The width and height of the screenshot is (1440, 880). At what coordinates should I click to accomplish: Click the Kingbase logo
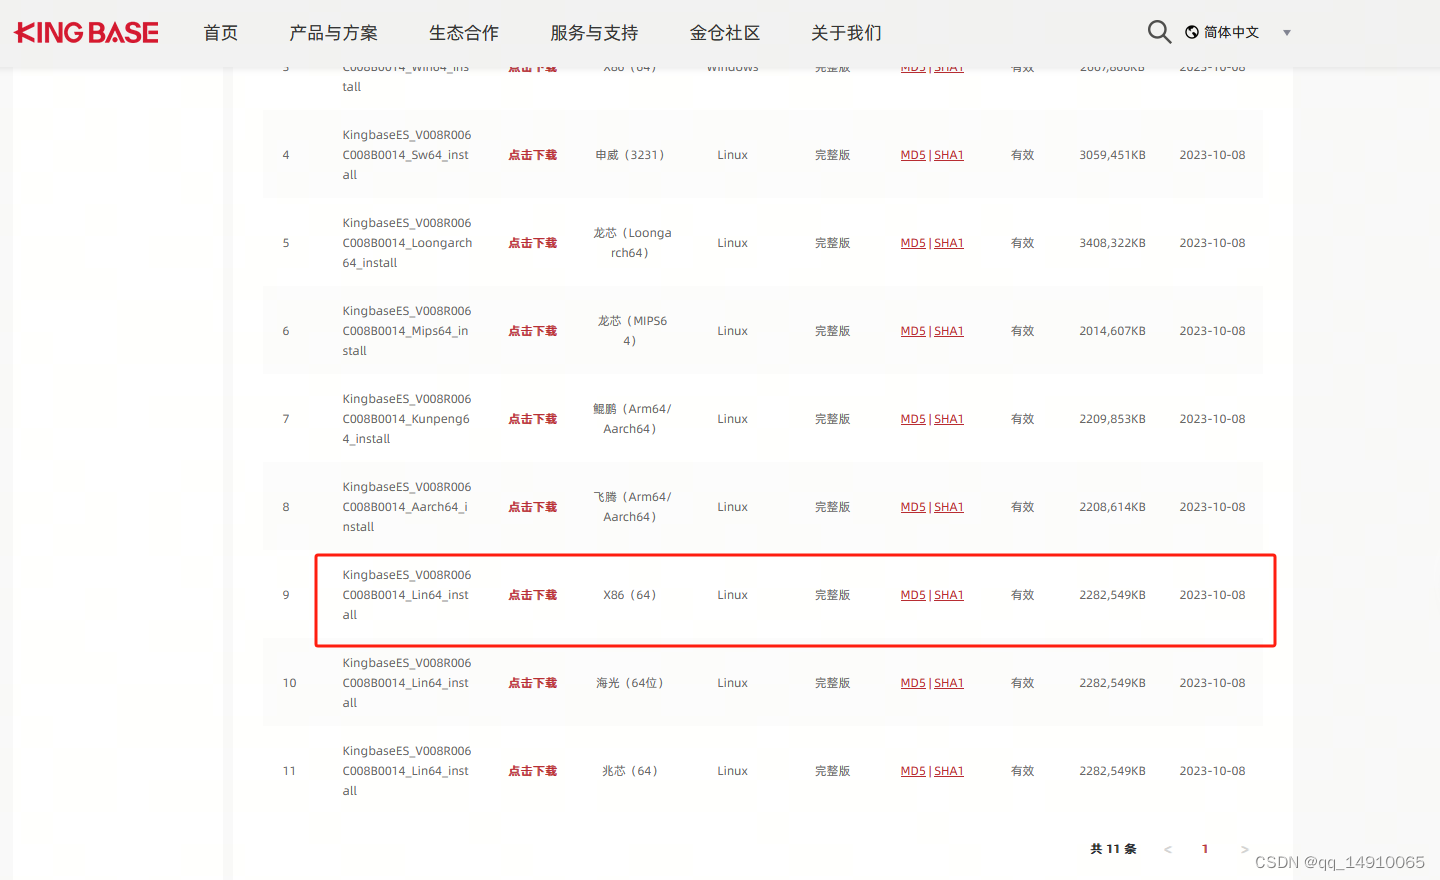tap(86, 33)
